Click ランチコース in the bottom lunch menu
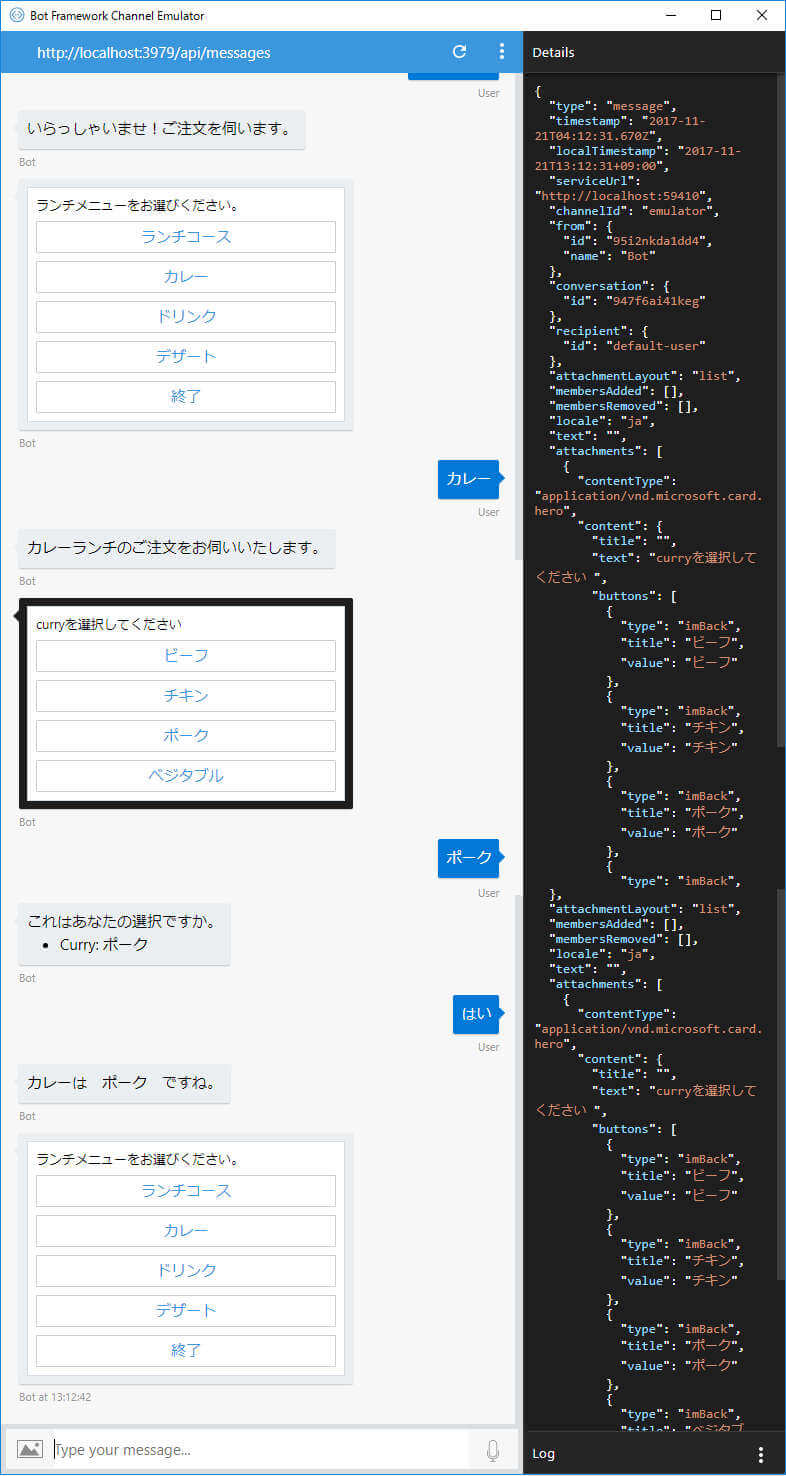 click(x=186, y=1191)
